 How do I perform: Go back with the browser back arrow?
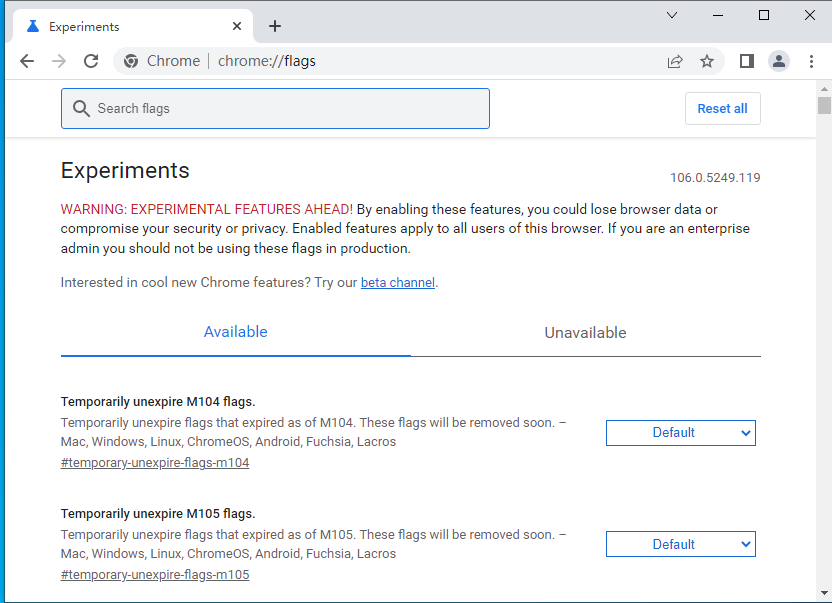click(27, 61)
